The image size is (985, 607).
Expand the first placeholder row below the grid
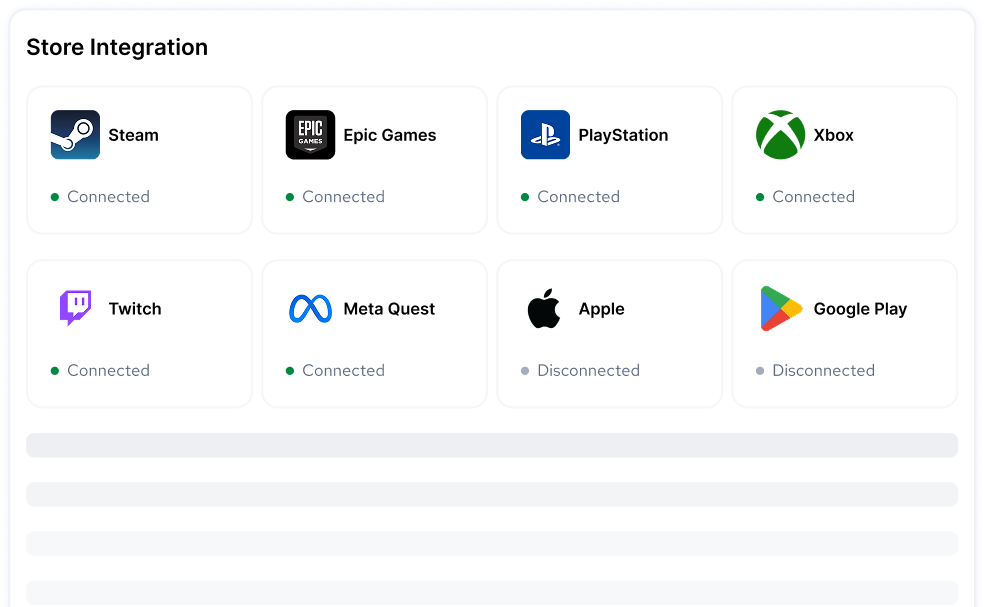[x=491, y=443]
